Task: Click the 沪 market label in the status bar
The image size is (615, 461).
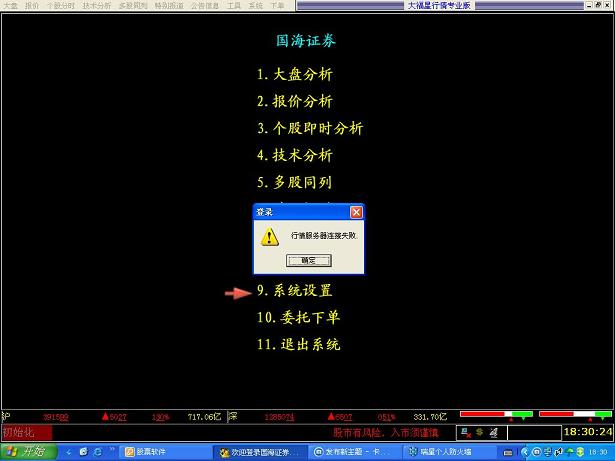Action: point(5,416)
